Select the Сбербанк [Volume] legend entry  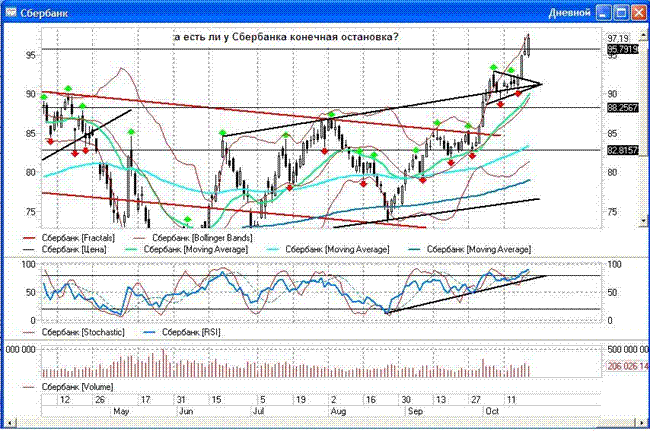coord(68,387)
